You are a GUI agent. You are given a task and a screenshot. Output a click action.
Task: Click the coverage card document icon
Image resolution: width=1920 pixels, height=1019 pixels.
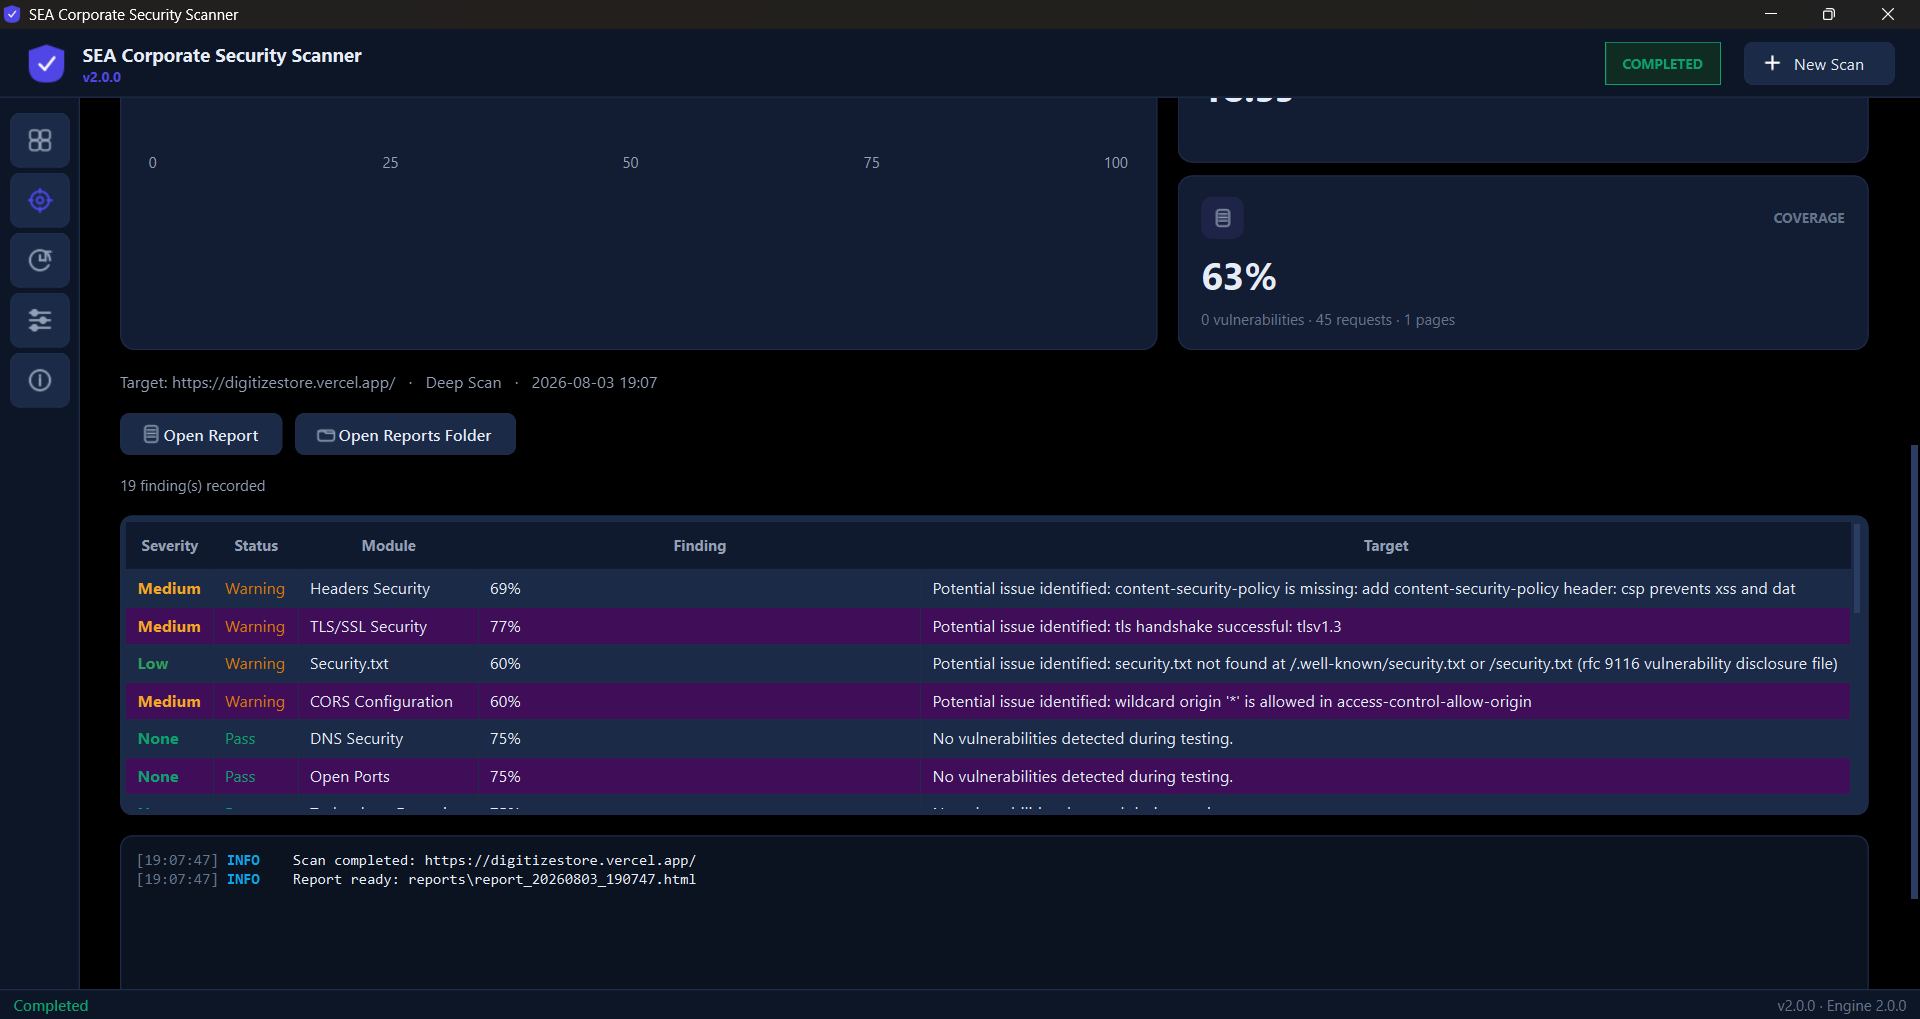point(1222,218)
